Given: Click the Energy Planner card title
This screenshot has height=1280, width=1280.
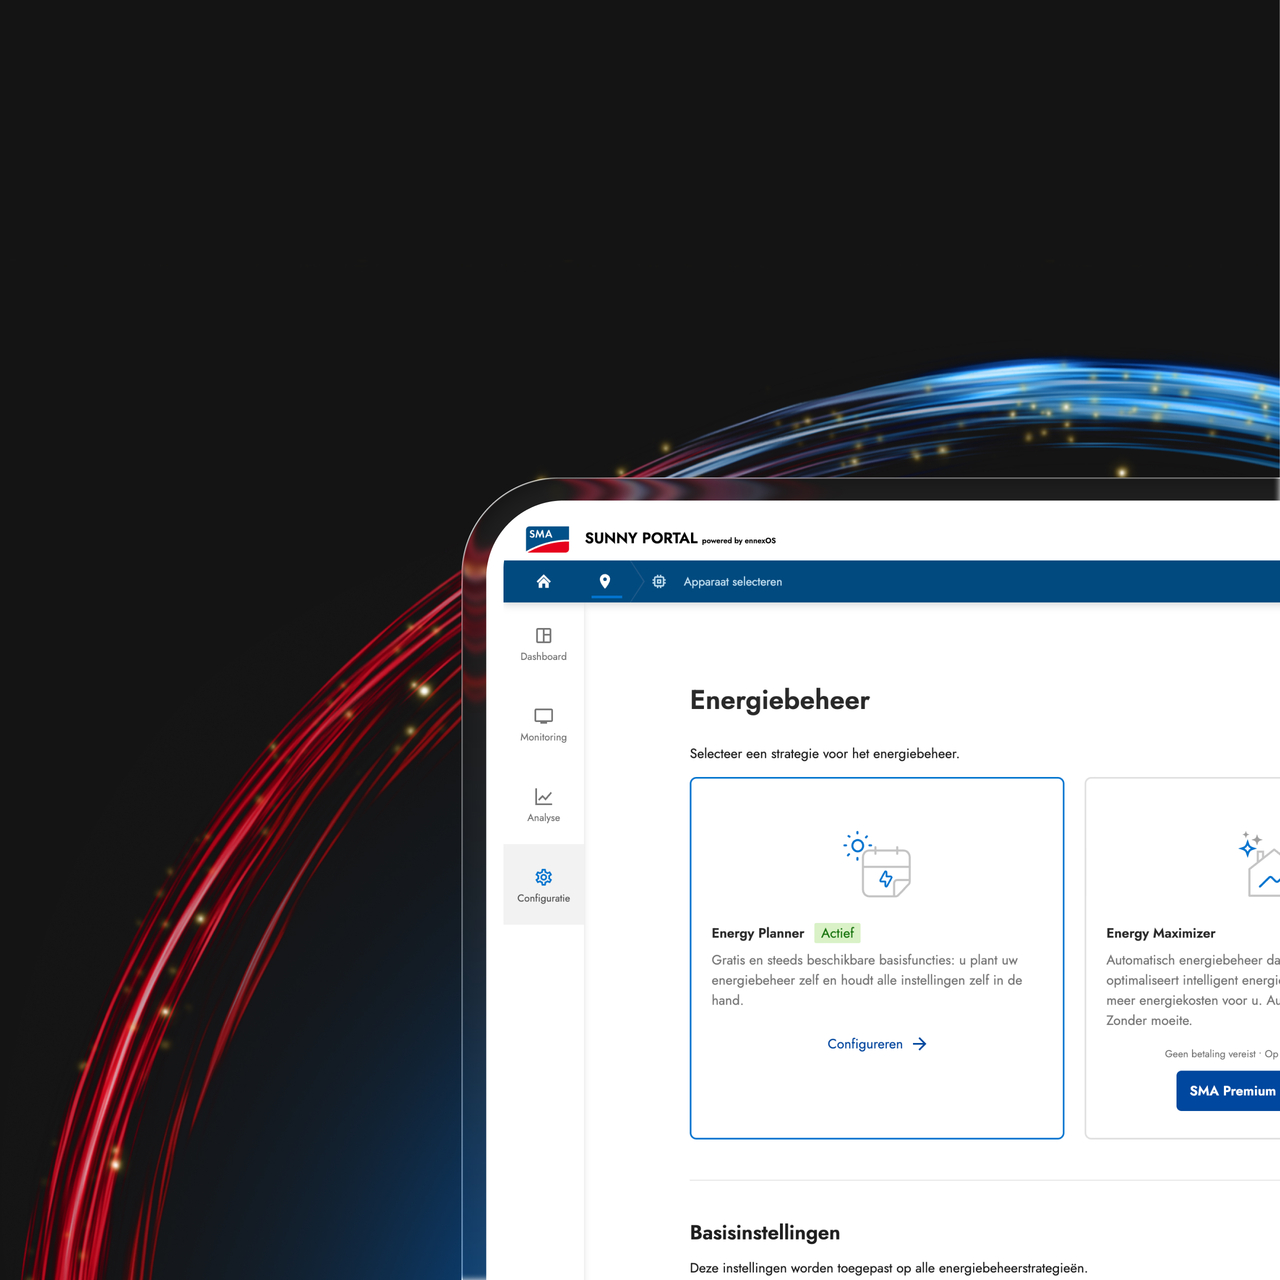Looking at the screenshot, I should pos(758,933).
